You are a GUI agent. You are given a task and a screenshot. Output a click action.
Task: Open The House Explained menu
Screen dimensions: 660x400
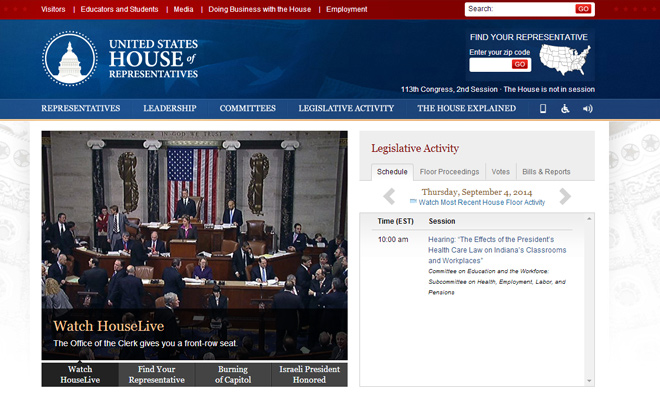click(466, 108)
